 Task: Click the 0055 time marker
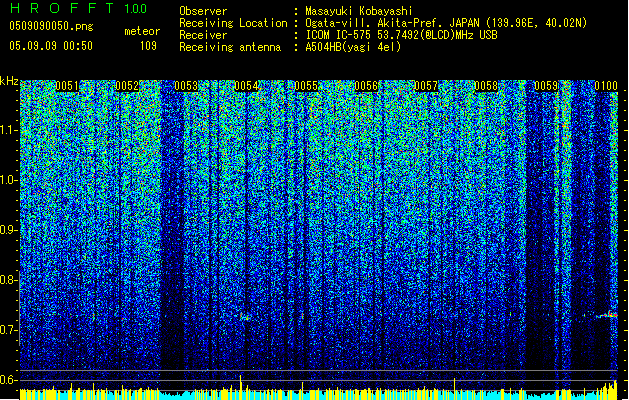tap(306, 86)
